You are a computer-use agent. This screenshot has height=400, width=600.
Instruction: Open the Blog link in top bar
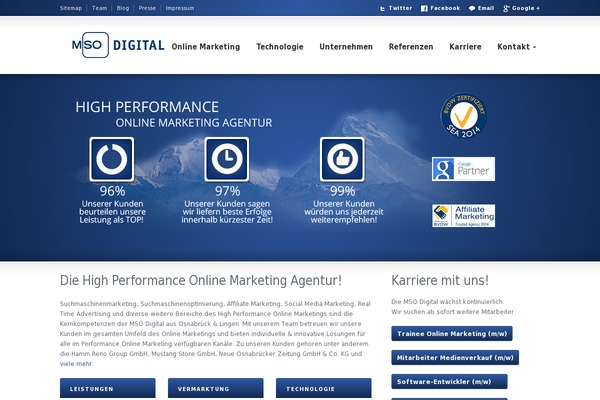[x=123, y=8]
